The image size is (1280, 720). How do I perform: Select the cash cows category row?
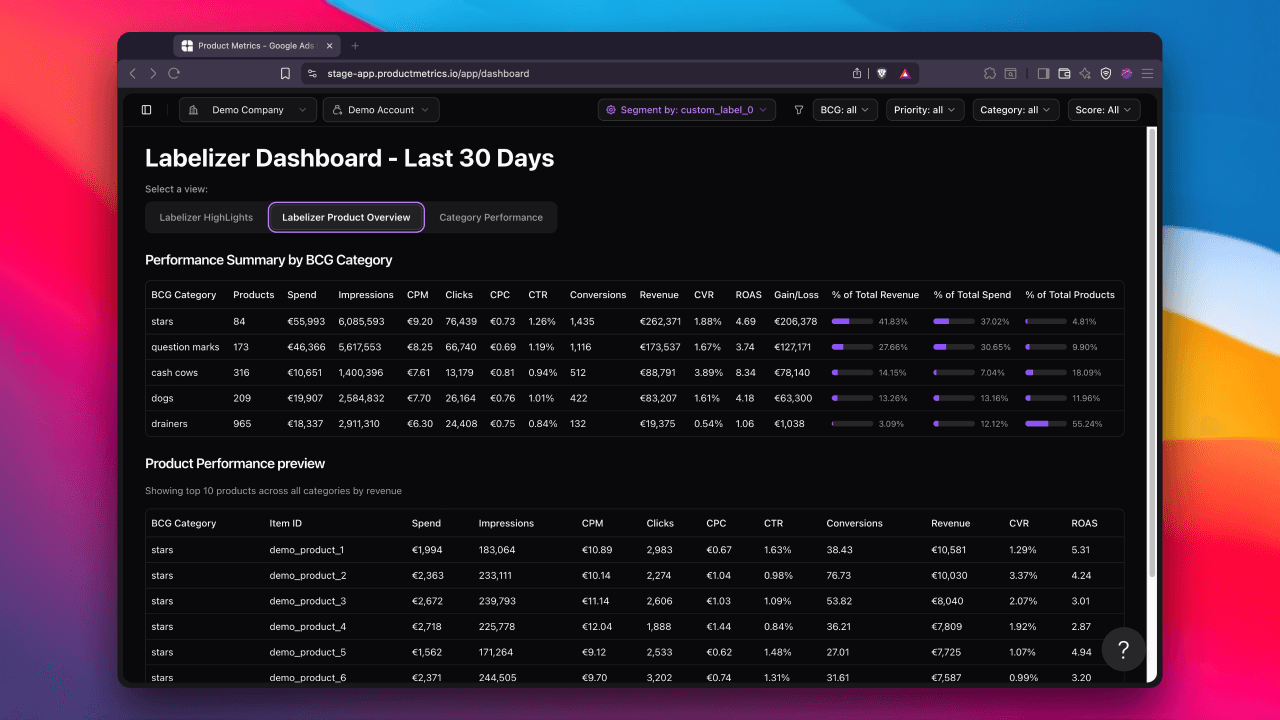[x=634, y=373]
